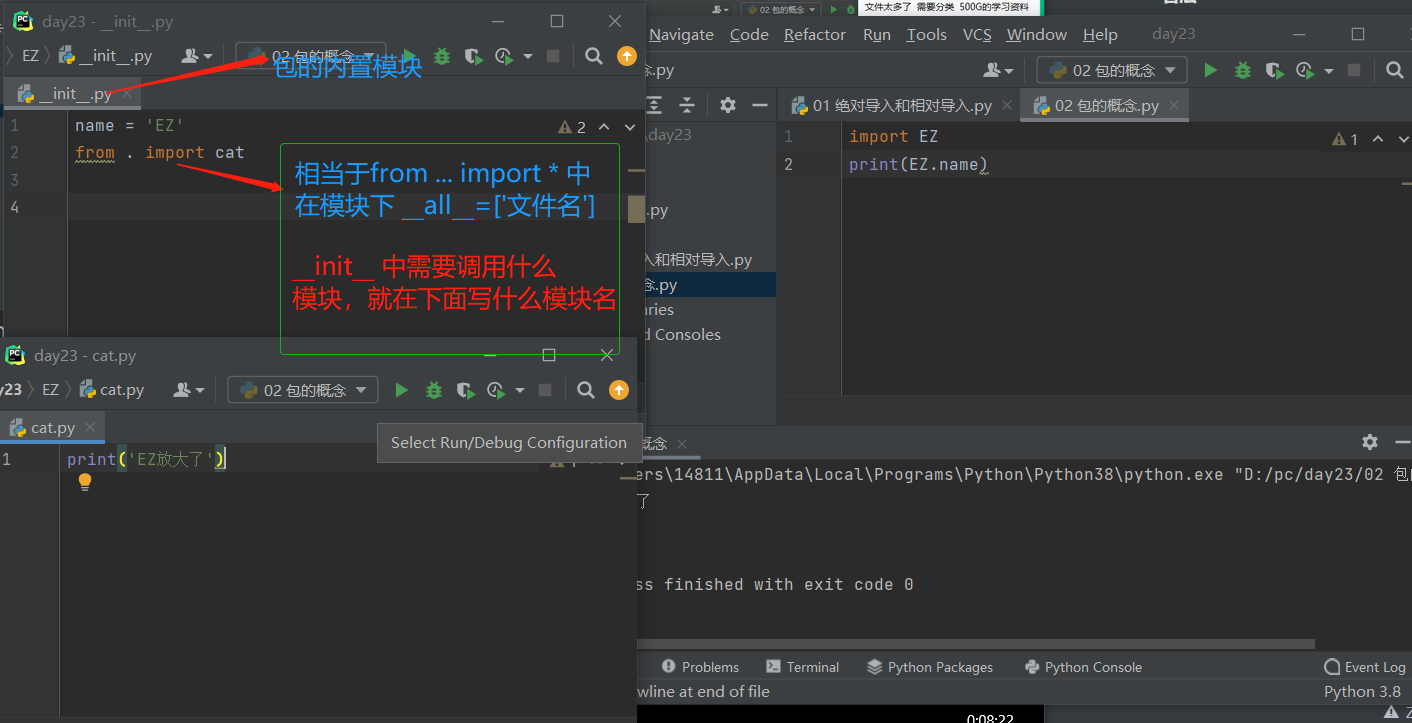Open the Navigate menu
1412x723 pixels.
click(681, 34)
